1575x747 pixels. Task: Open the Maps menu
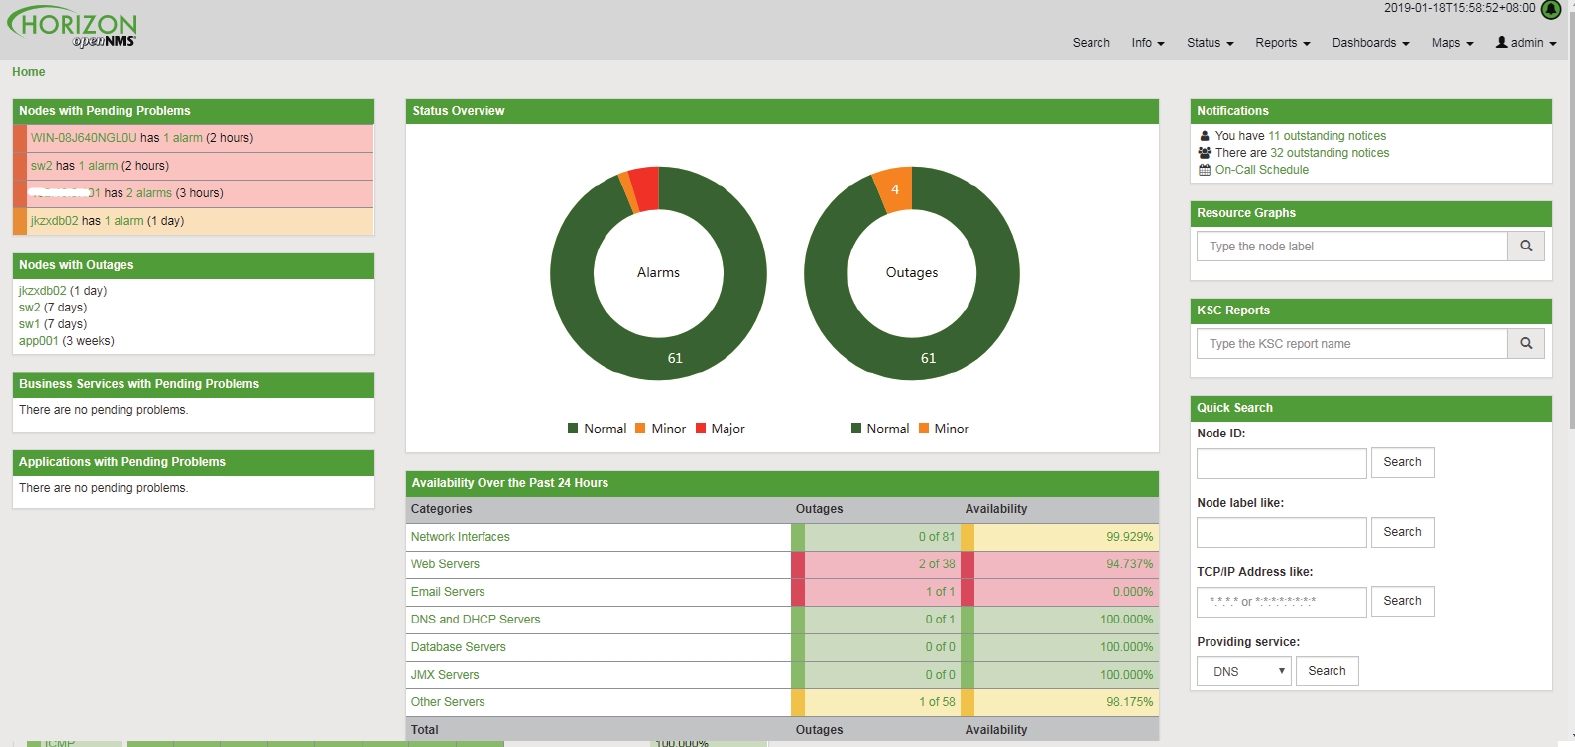coord(1452,43)
